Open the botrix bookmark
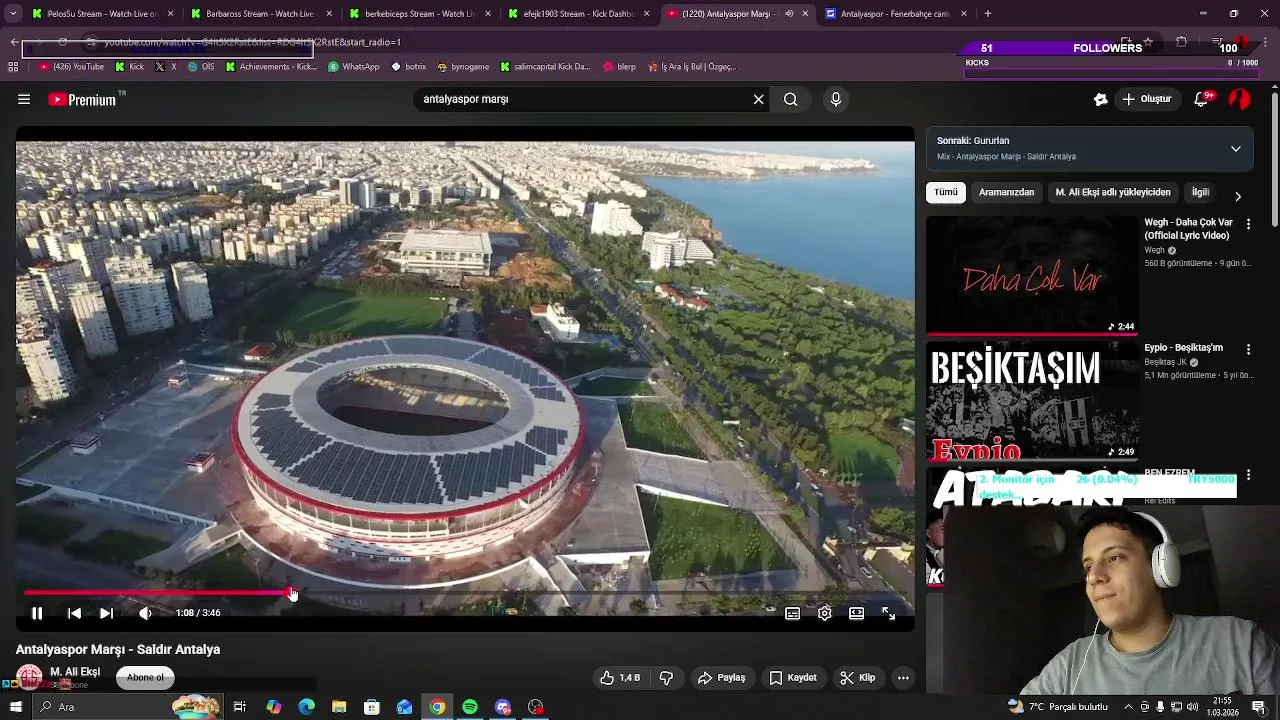Screen dimensions: 1280x720 click(409, 67)
